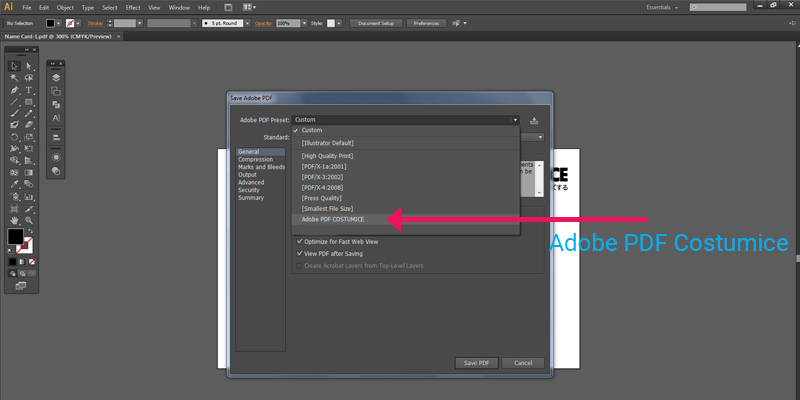Select the Symbol Sprayer tool
Image resolution: width=800 pixels, height=400 pixels.
point(14,197)
